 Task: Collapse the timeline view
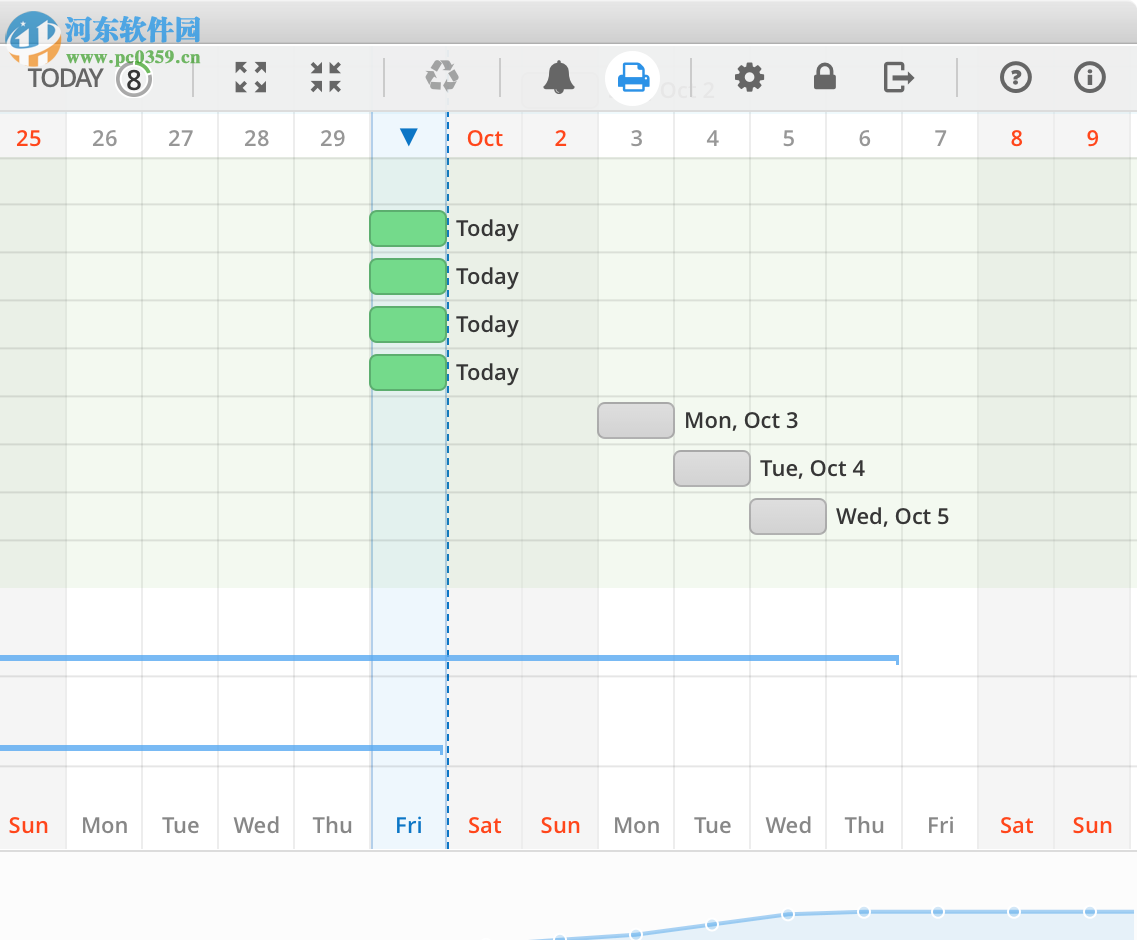[325, 77]
